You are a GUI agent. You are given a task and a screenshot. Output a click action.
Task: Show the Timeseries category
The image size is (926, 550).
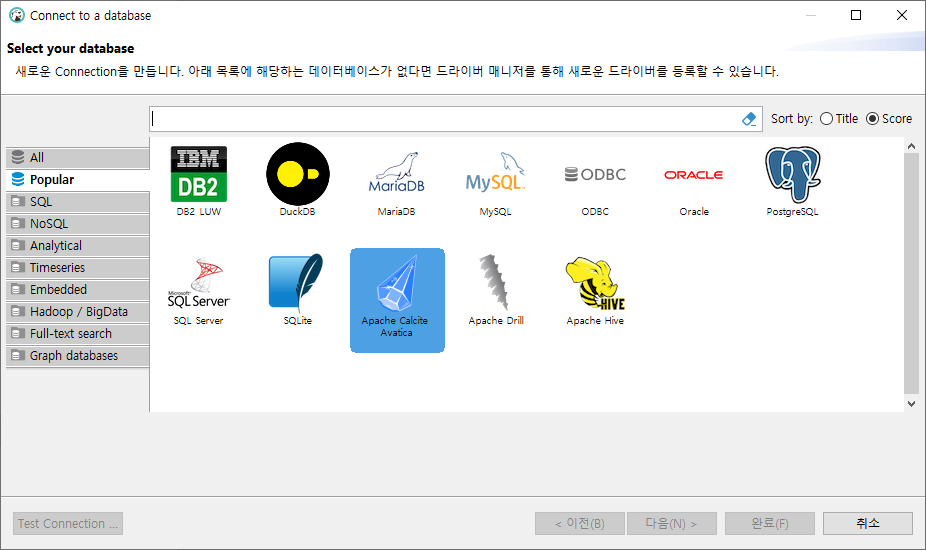[77, 268]
